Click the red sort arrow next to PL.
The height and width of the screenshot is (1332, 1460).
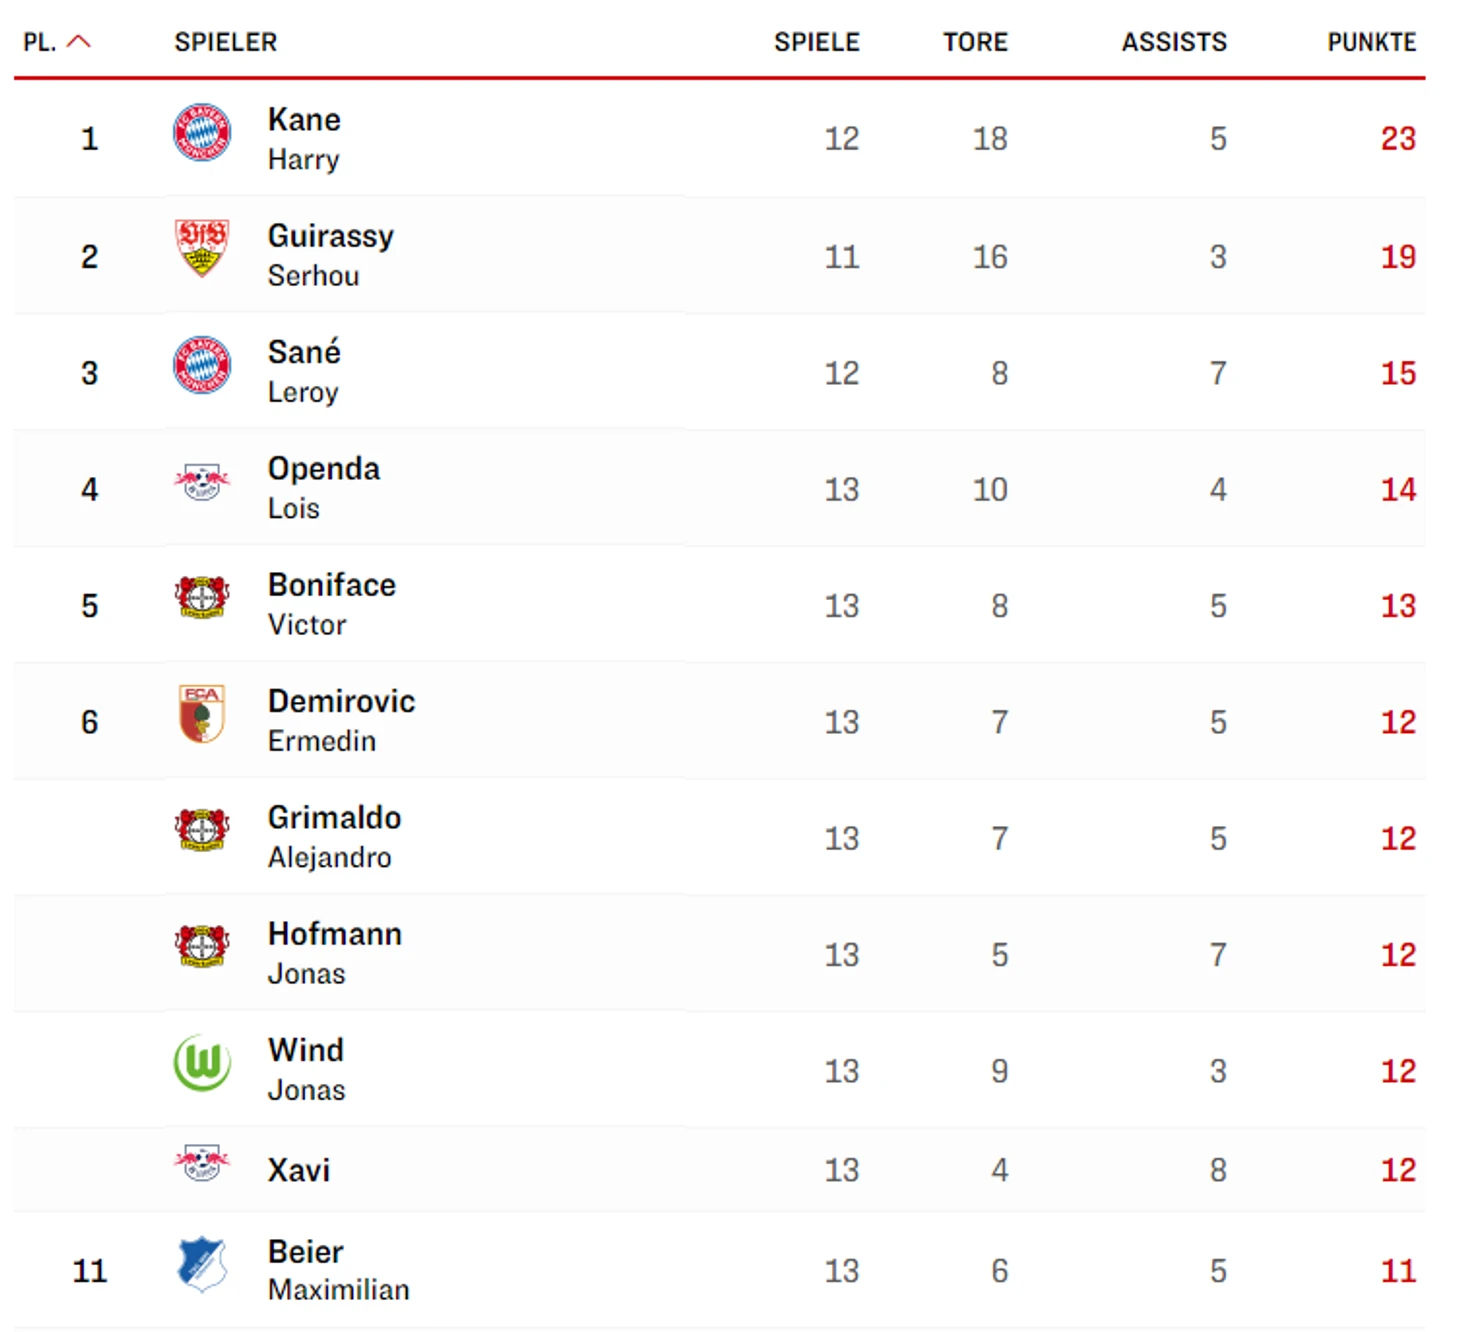[x=78, y=42]
